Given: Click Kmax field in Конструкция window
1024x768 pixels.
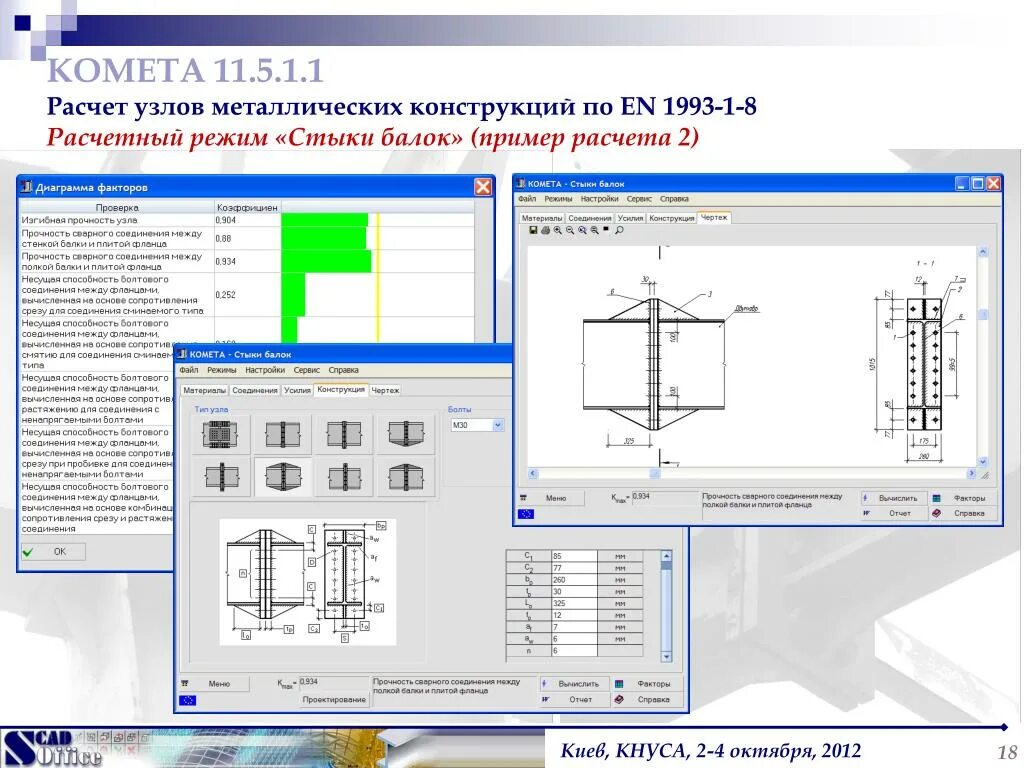Looking at the screenshot, I should pyautogui.click(x=334, y=683).
